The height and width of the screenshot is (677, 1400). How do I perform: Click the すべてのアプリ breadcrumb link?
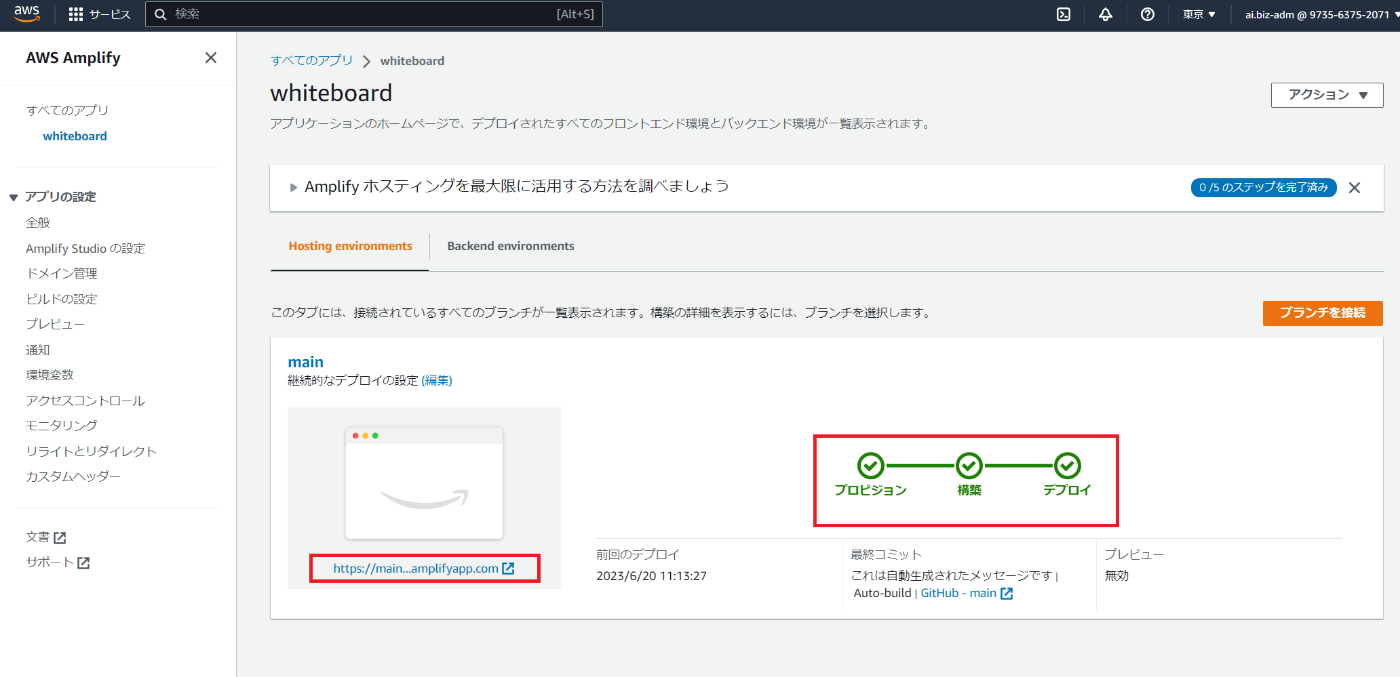pyautogui.click(x=312, y=60)
